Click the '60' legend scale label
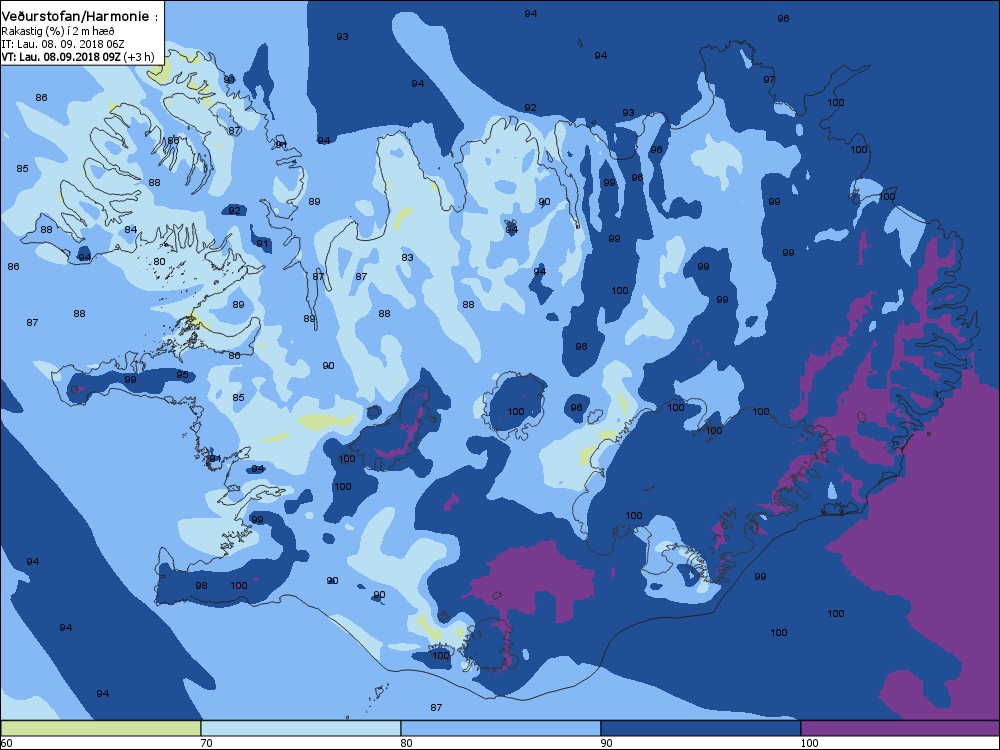This screenshot has width=1000, height=750. coord(6,743)
